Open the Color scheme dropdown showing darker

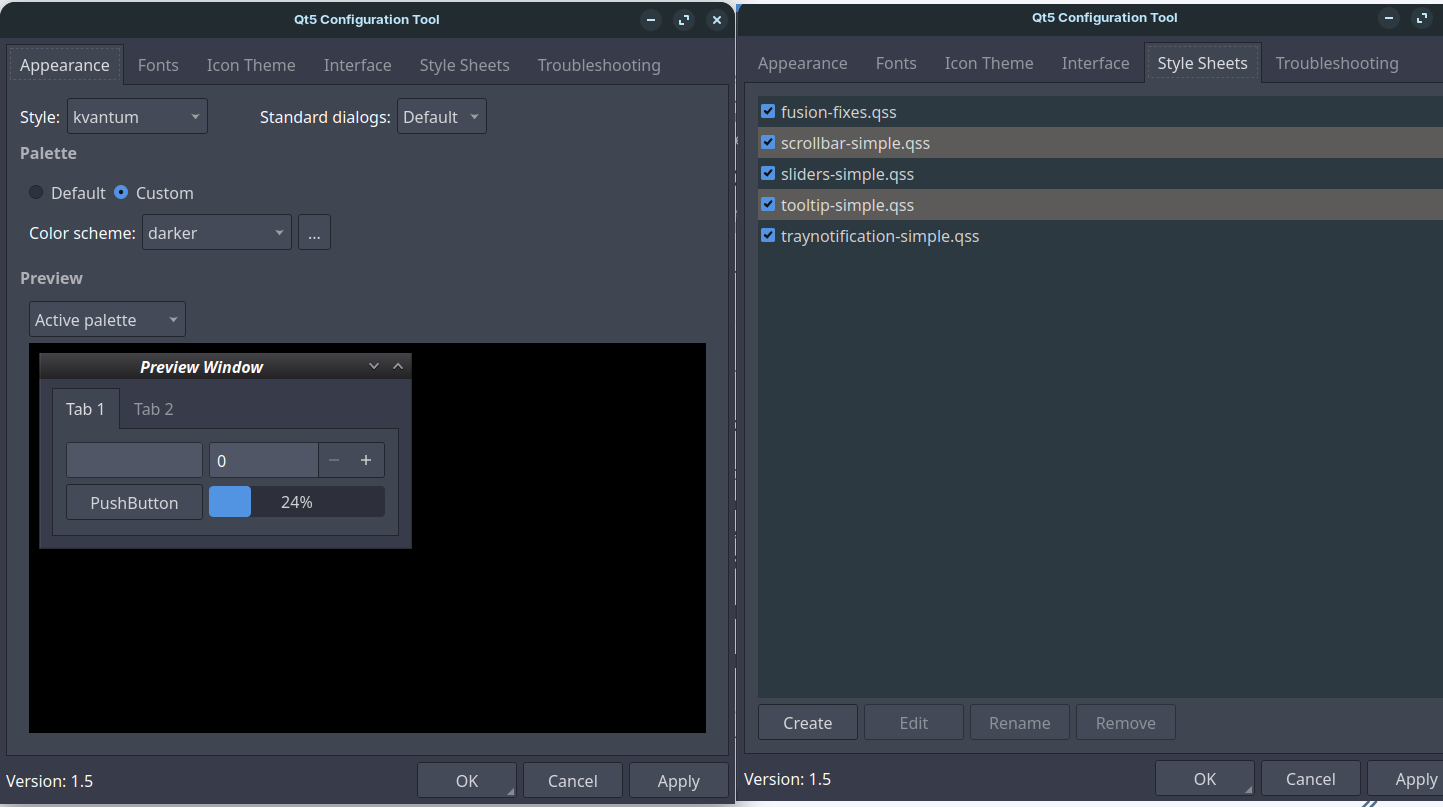pyautogui.click(x=216, y=233)
